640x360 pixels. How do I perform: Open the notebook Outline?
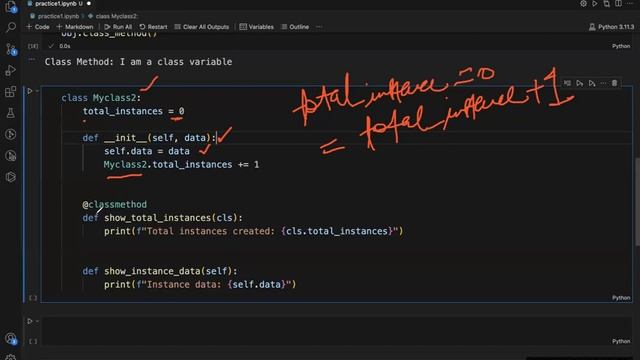point(295,27)
